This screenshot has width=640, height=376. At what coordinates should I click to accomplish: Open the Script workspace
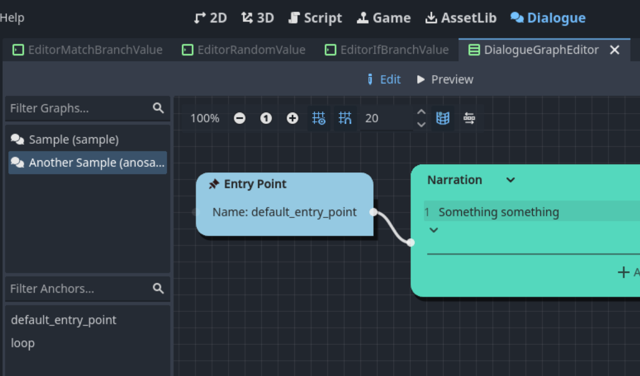tap(315, 18)
